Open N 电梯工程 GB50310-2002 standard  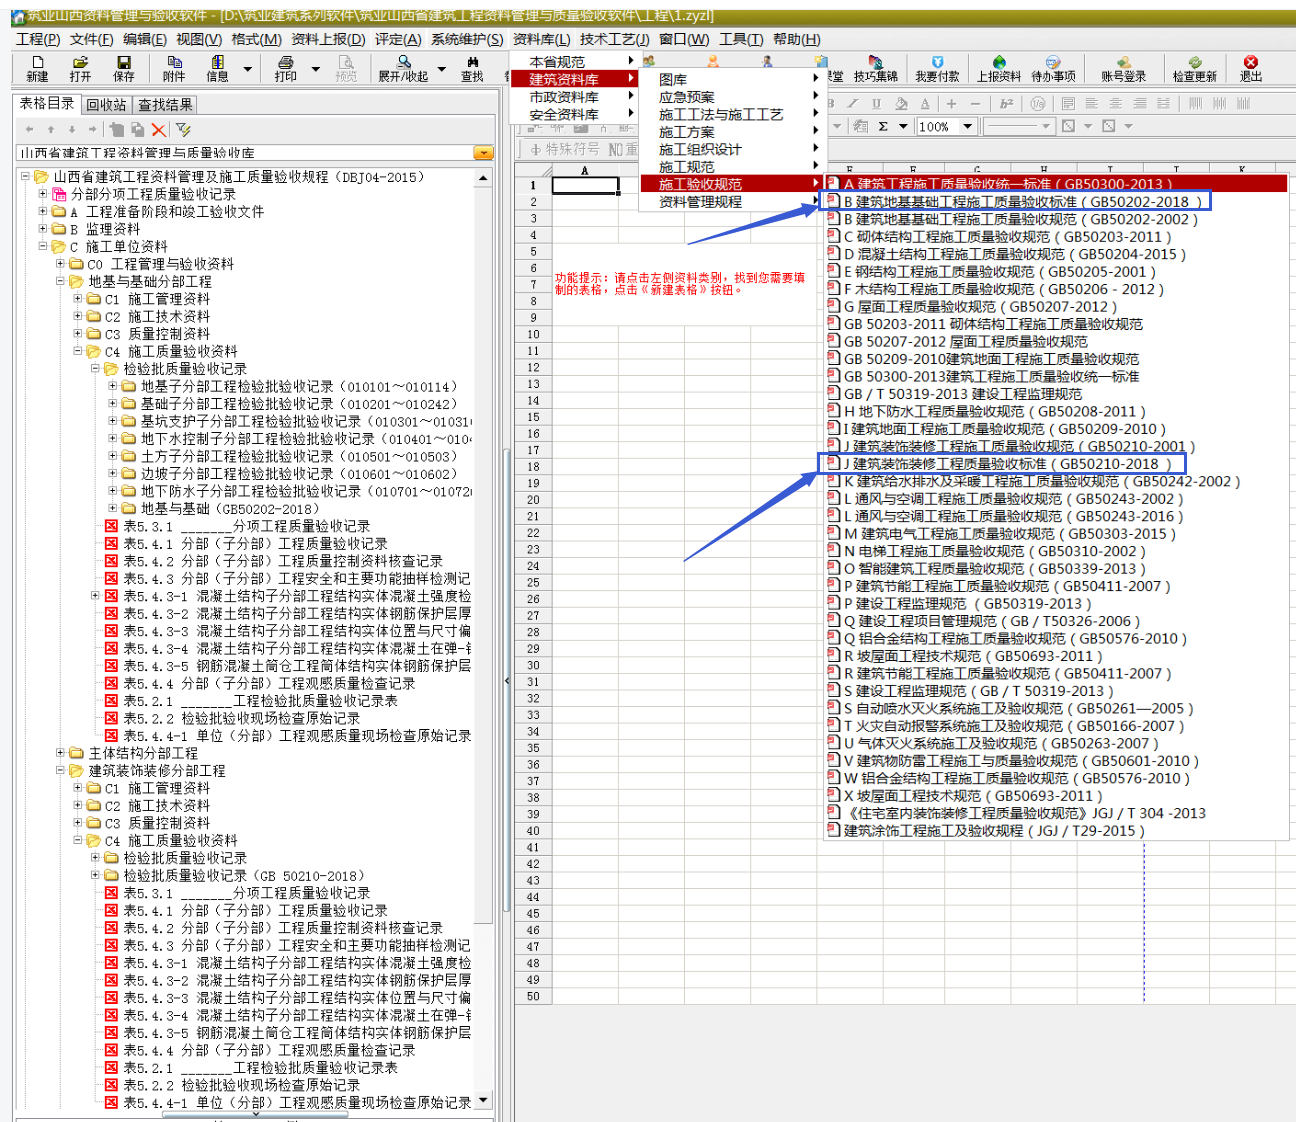coord(986,551)
